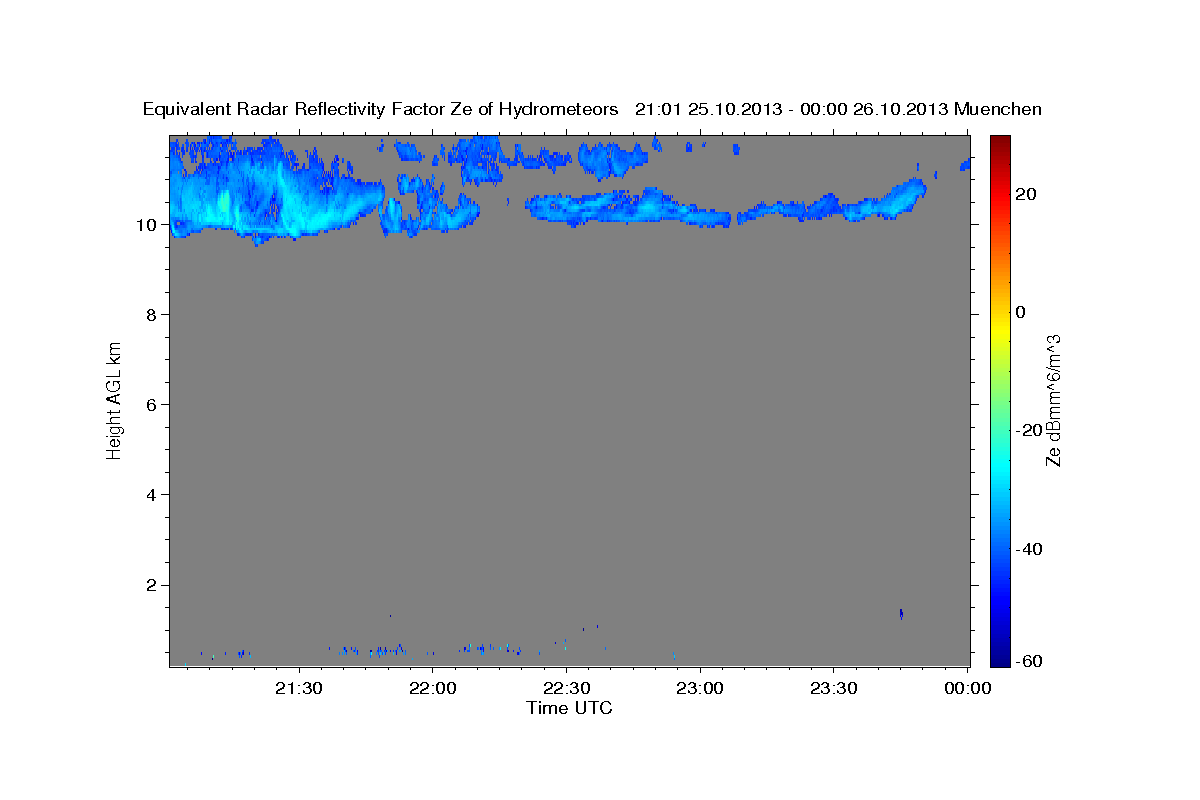Click the 22:30 time tick label

566,689
